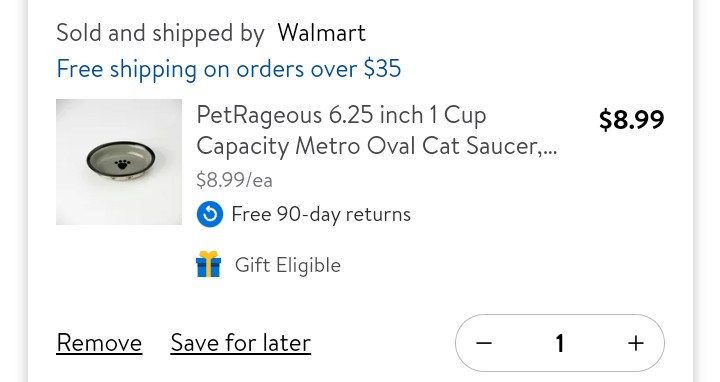This screenshot has height=382, width=720.
Task: Click the bold $8.99 item total
Action: point(631,119)
